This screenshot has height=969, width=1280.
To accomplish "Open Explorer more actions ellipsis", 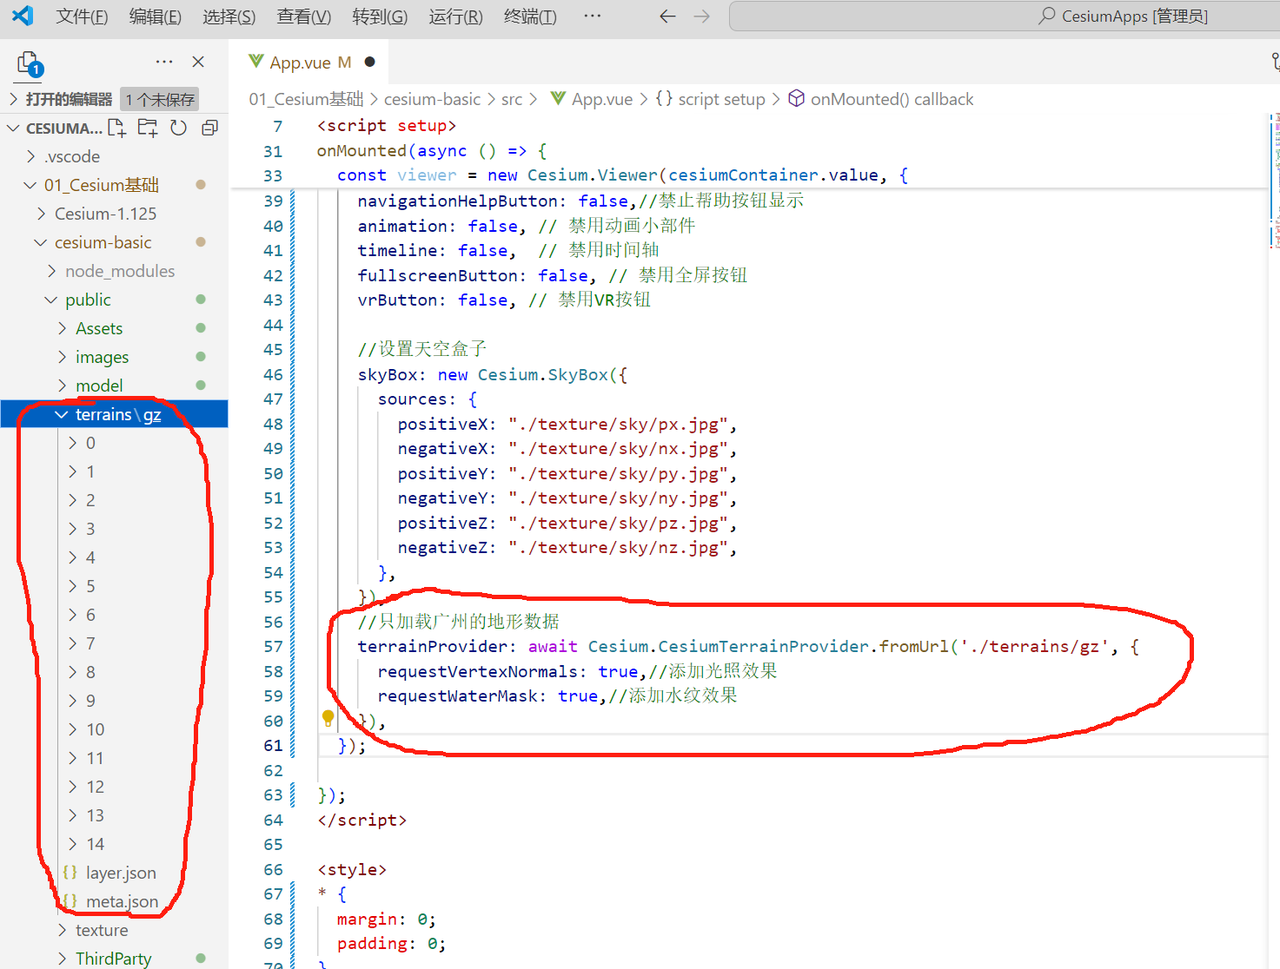I will point(164,62).
